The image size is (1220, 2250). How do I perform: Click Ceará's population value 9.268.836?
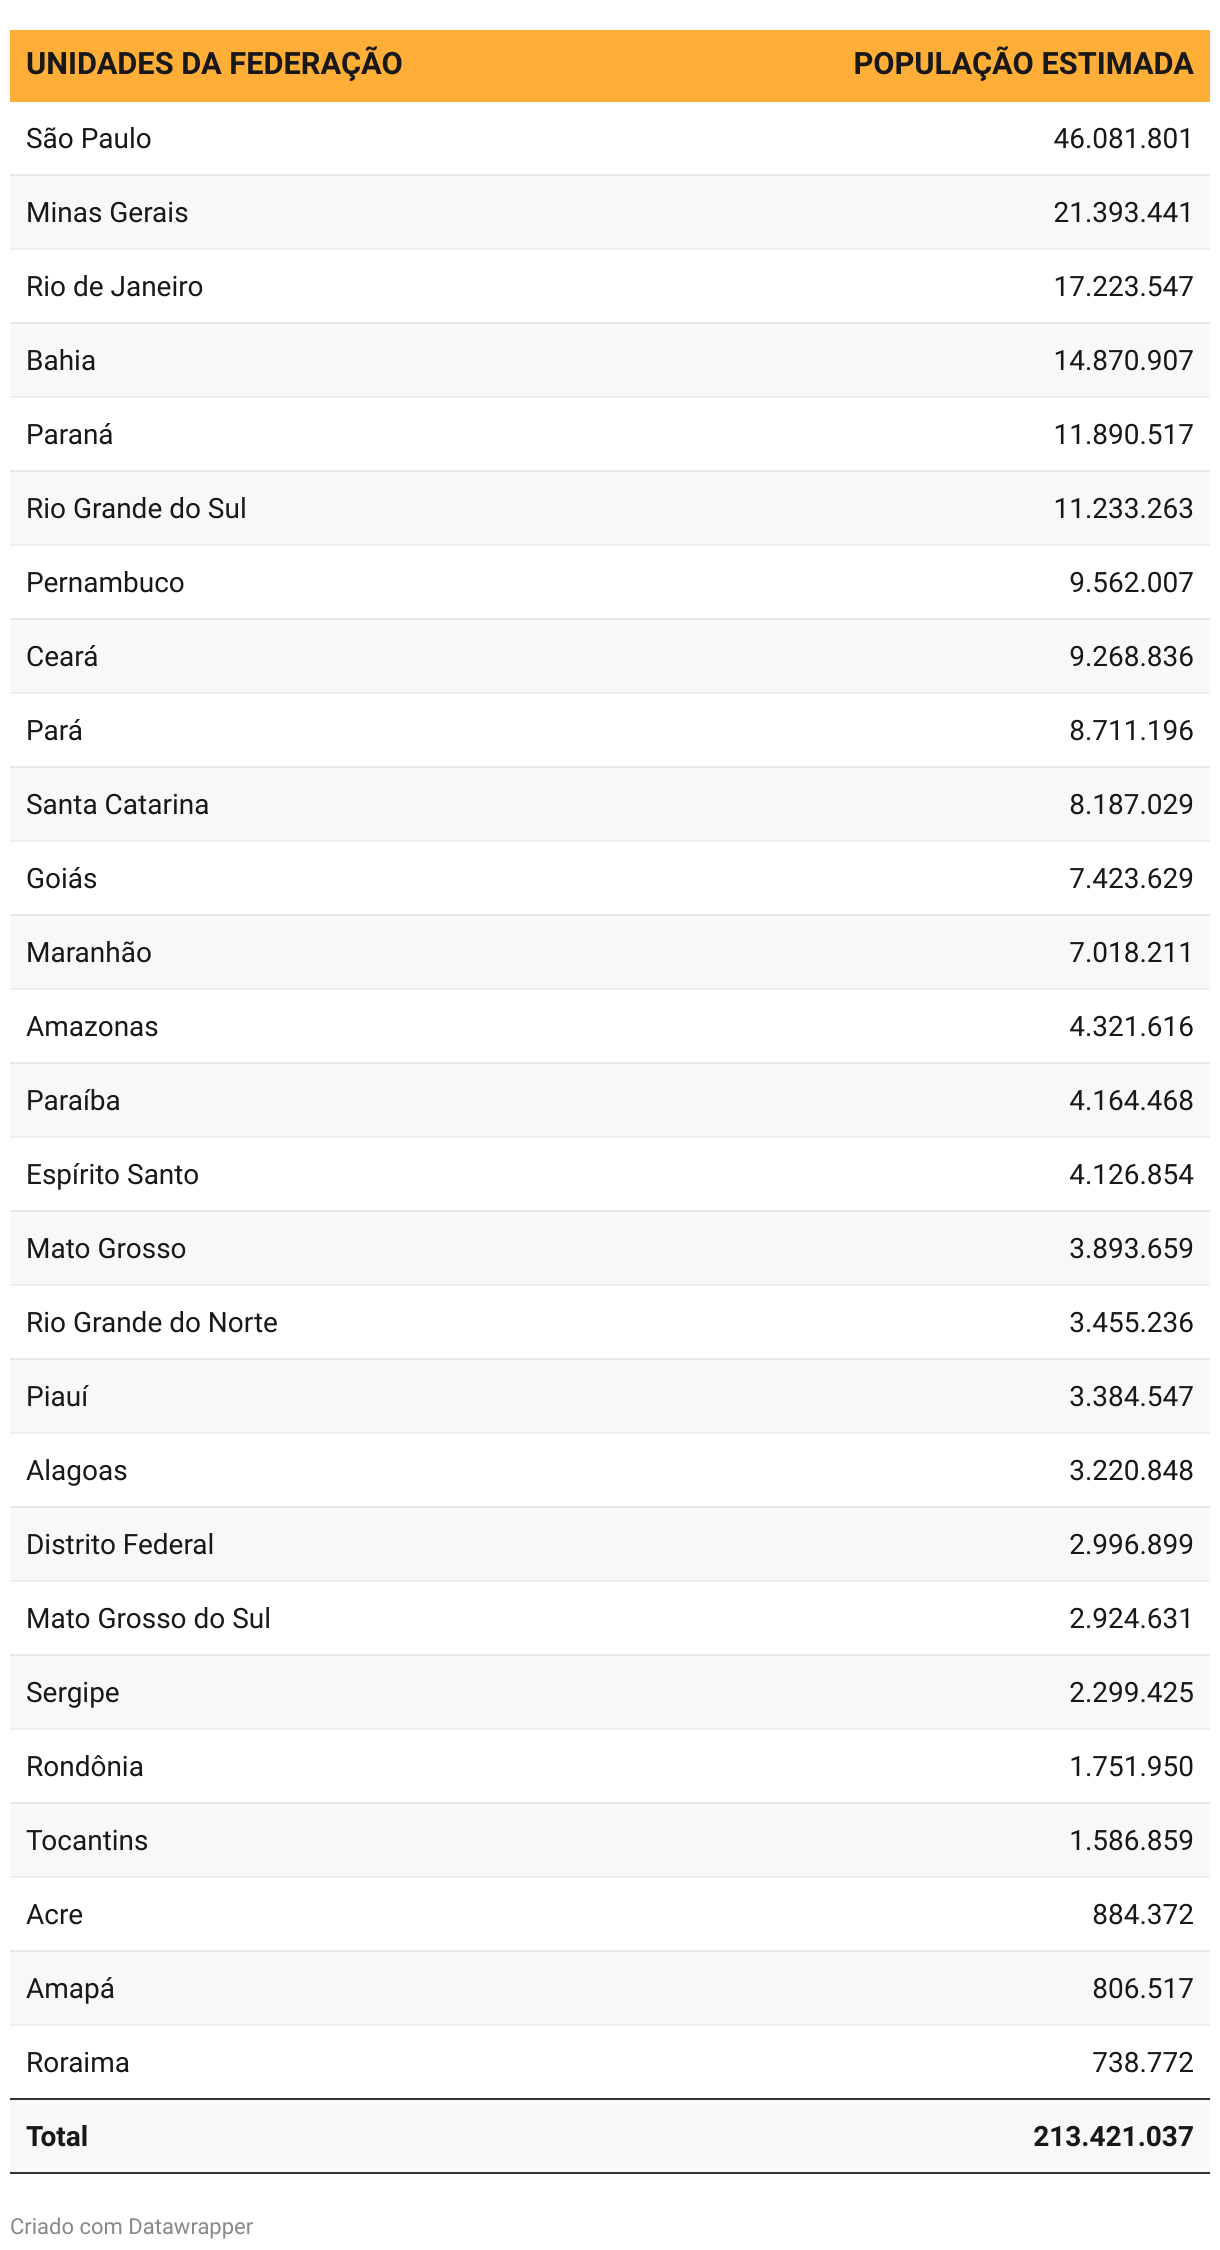1130,657
